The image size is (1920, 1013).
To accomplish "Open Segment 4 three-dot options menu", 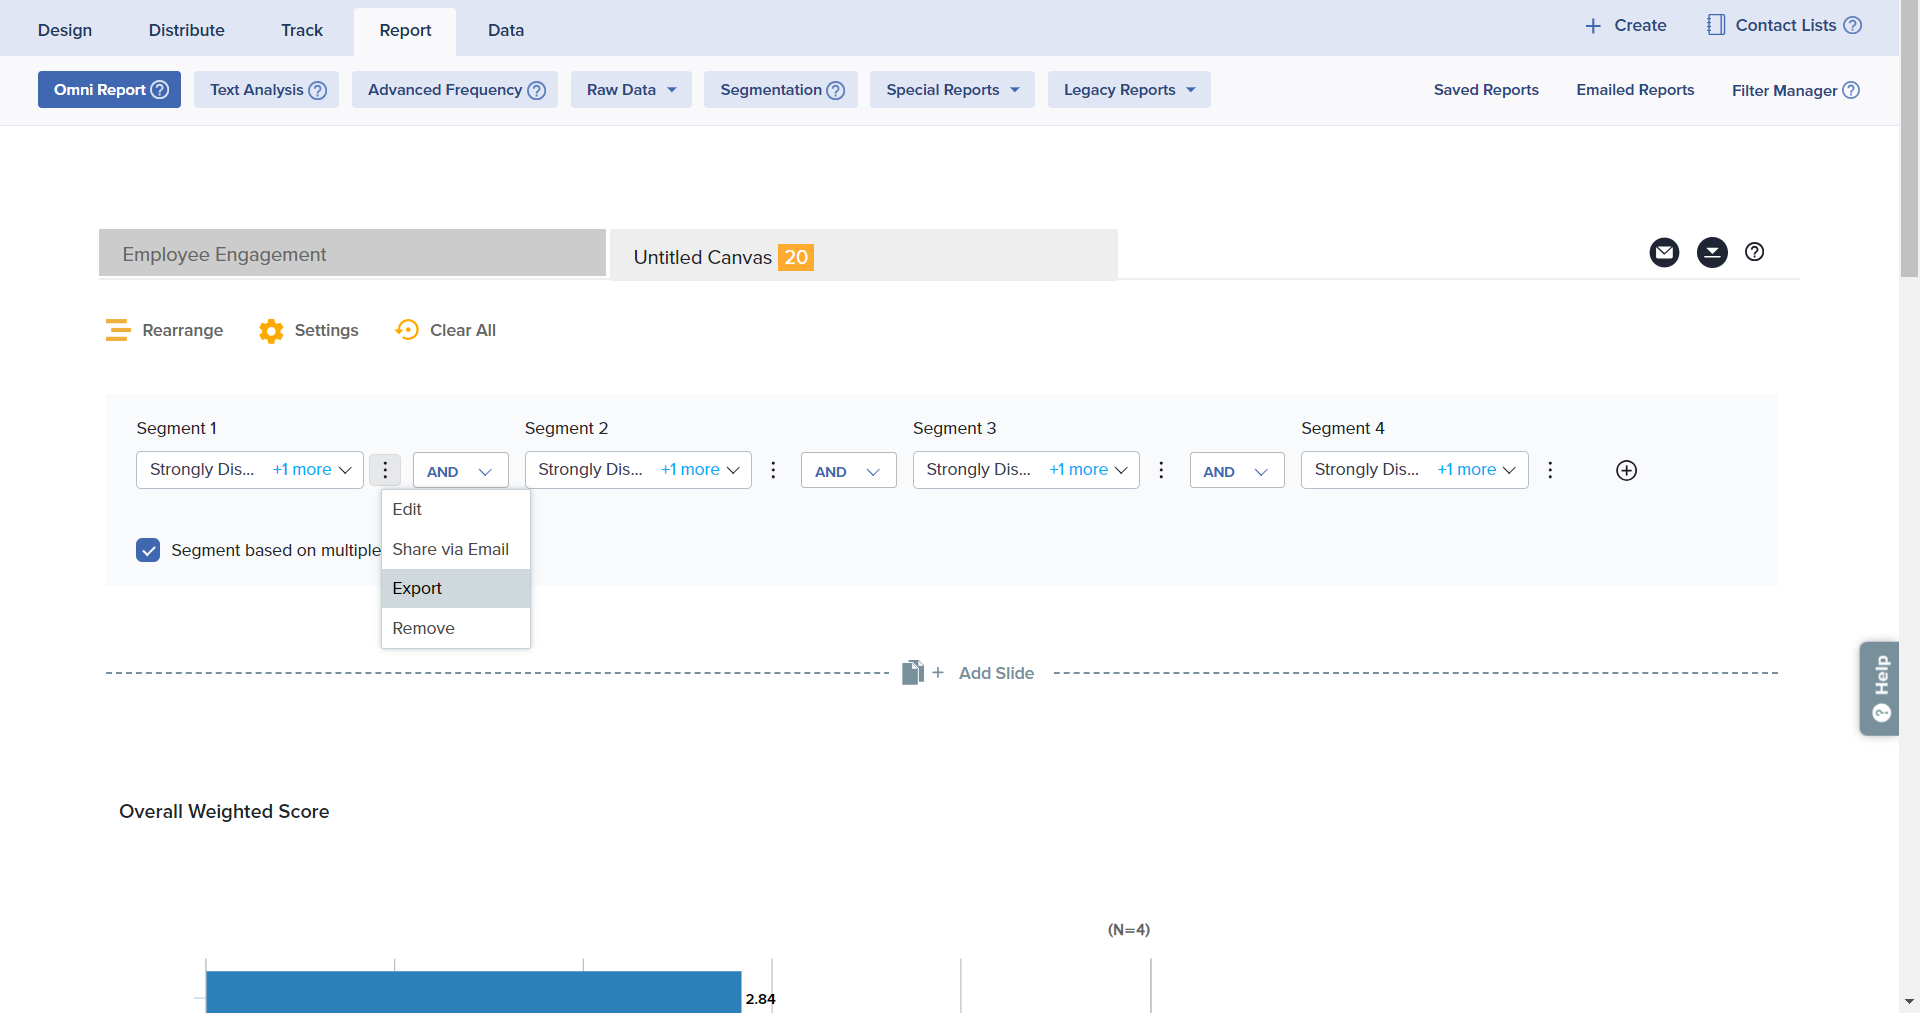I will [1550, 470].
